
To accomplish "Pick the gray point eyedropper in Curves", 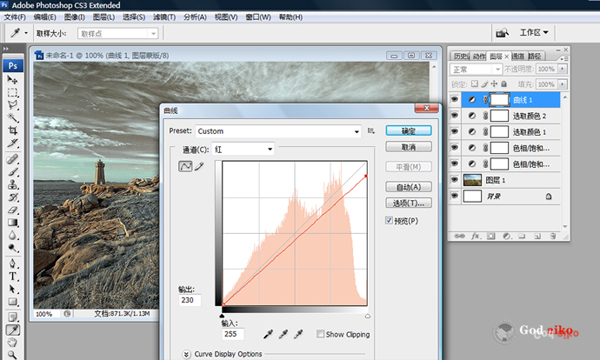I will click(283, 334).
